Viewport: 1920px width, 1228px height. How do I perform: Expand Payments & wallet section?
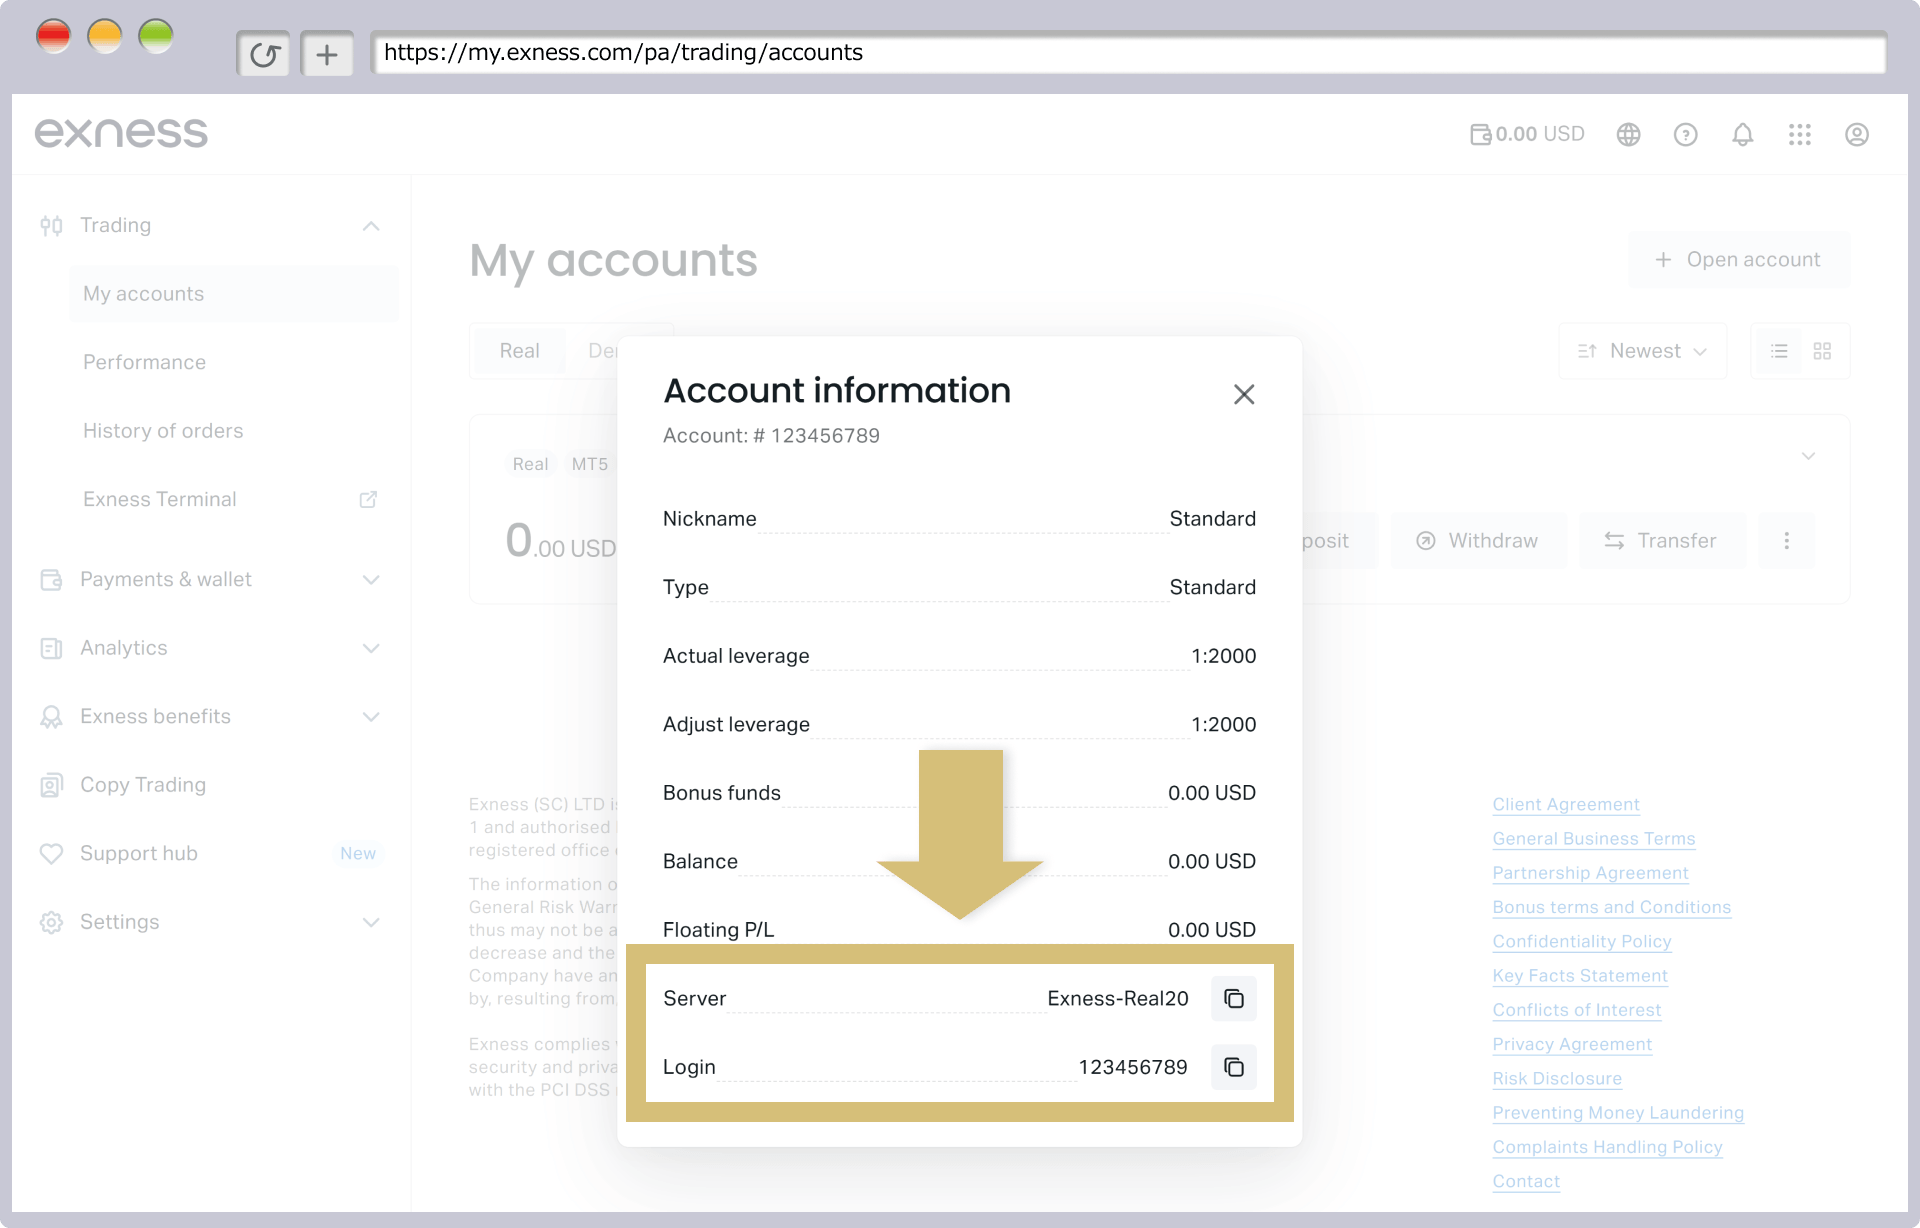(371, 580)
